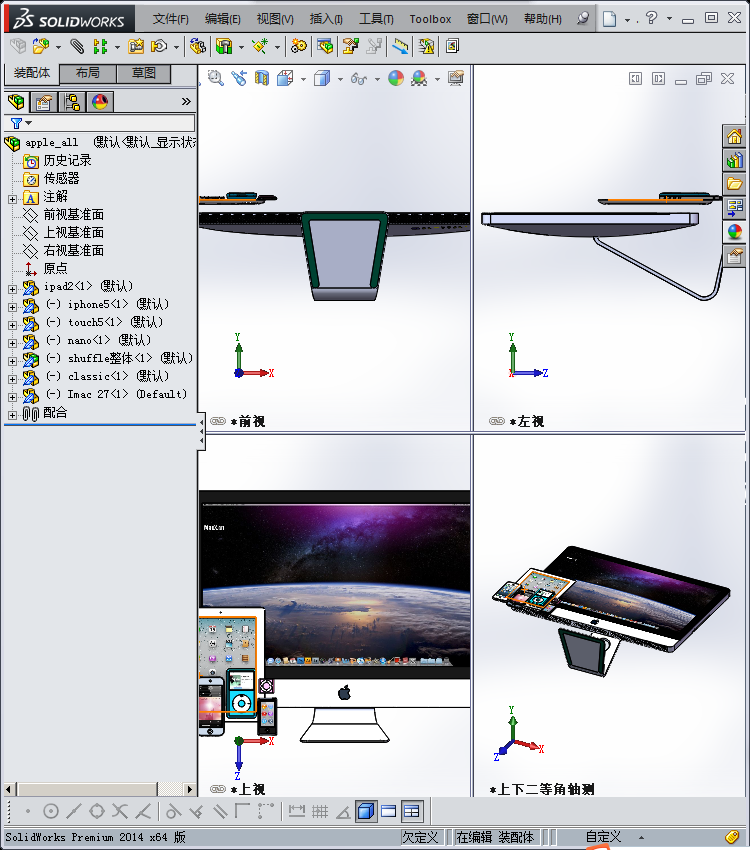
Task: Toggle the parallel snap icon
Action: point(220,812)
